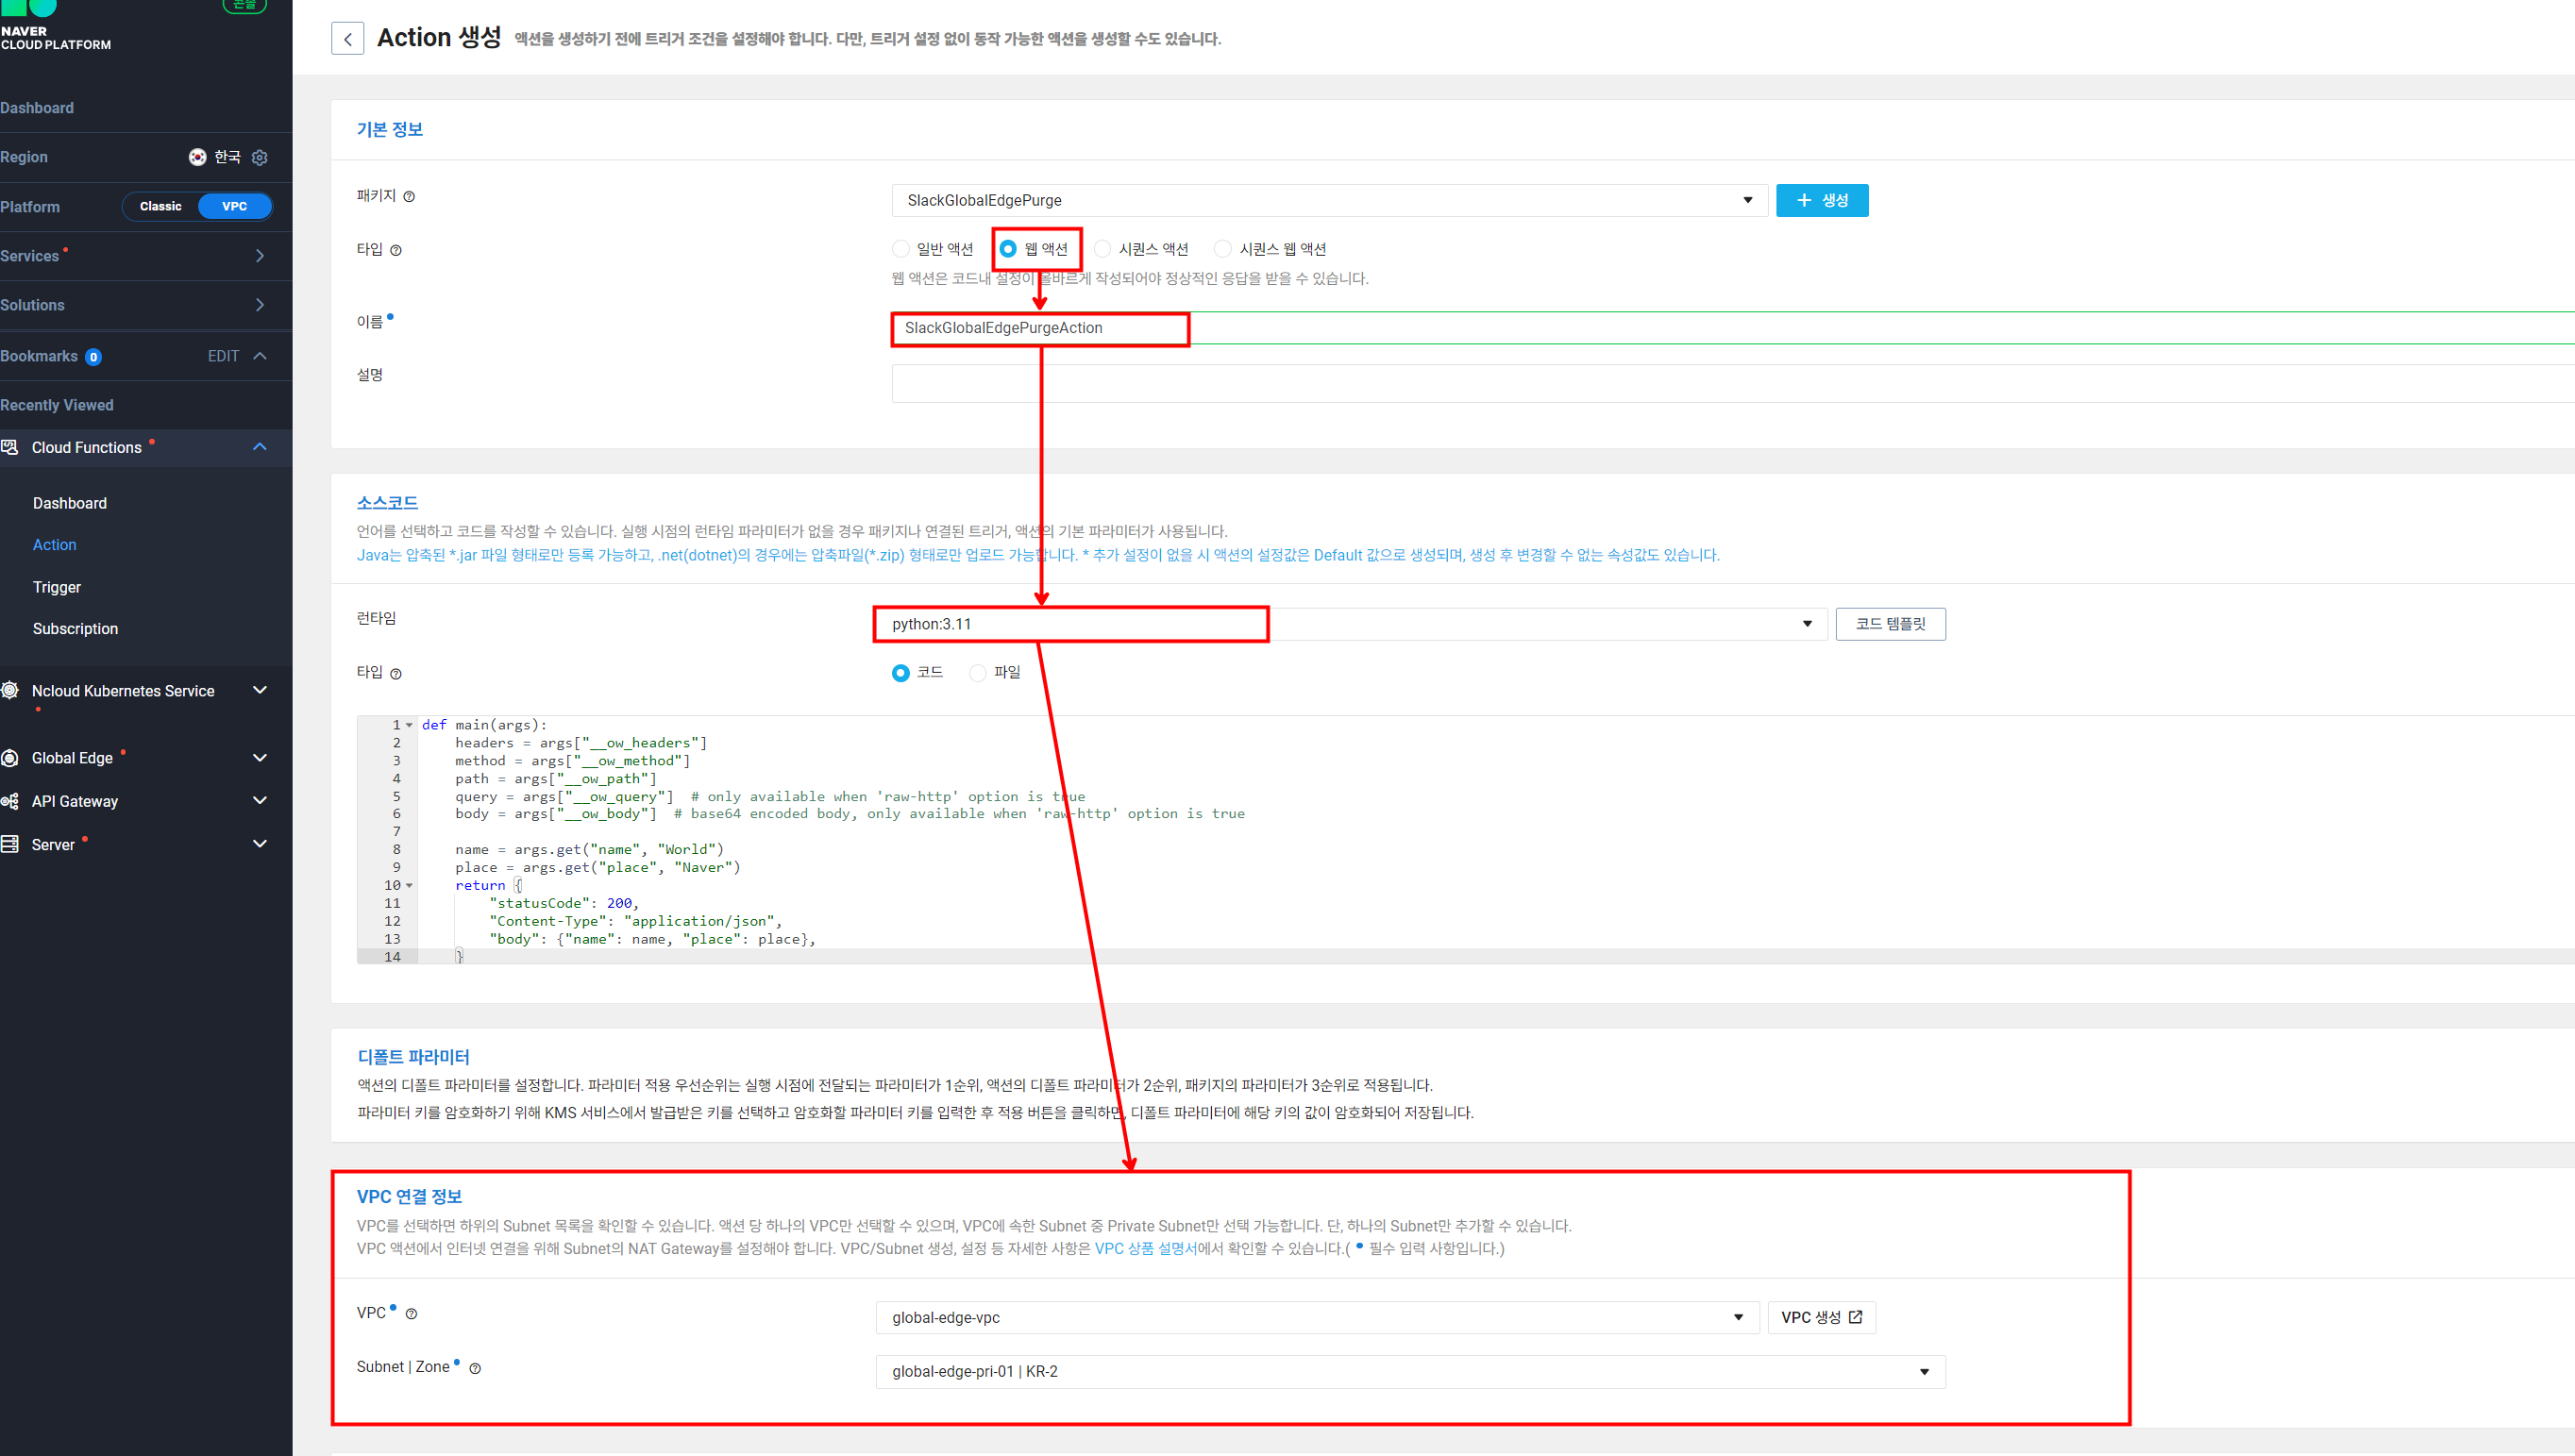Click the API Gateway sidebar icon

[10, 801]
